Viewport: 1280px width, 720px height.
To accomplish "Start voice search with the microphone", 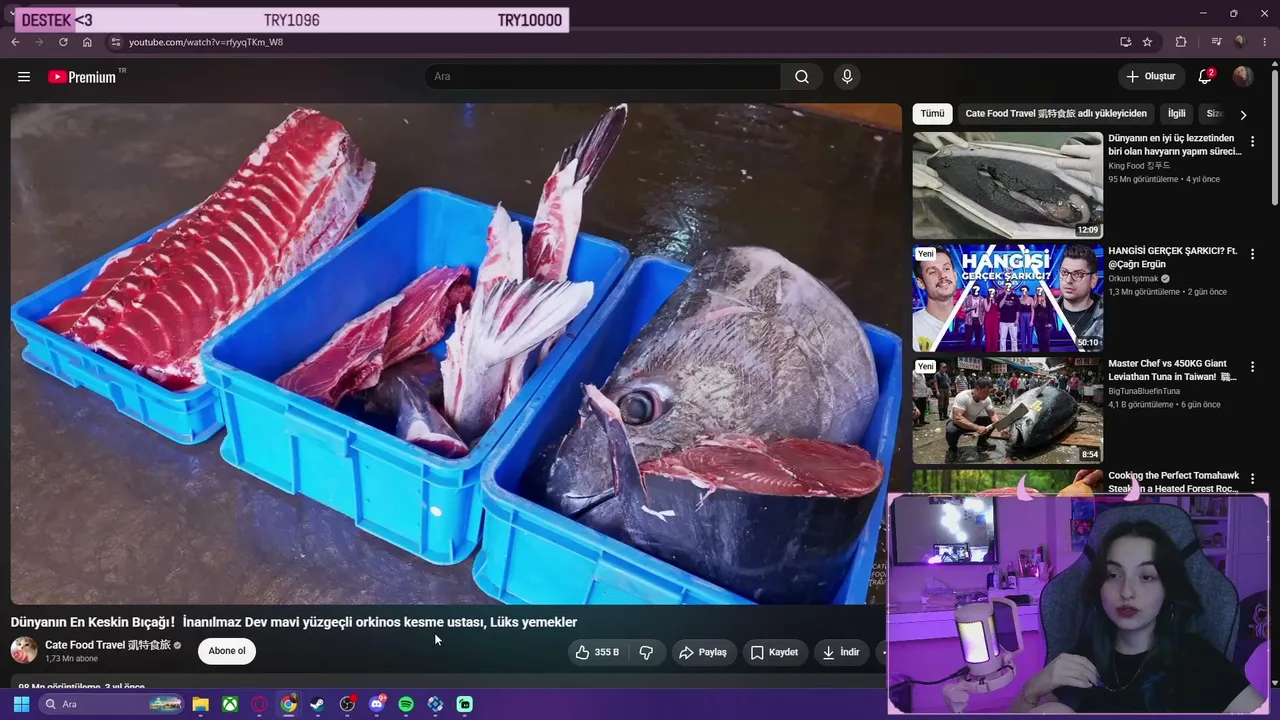I will pos(847,77).
